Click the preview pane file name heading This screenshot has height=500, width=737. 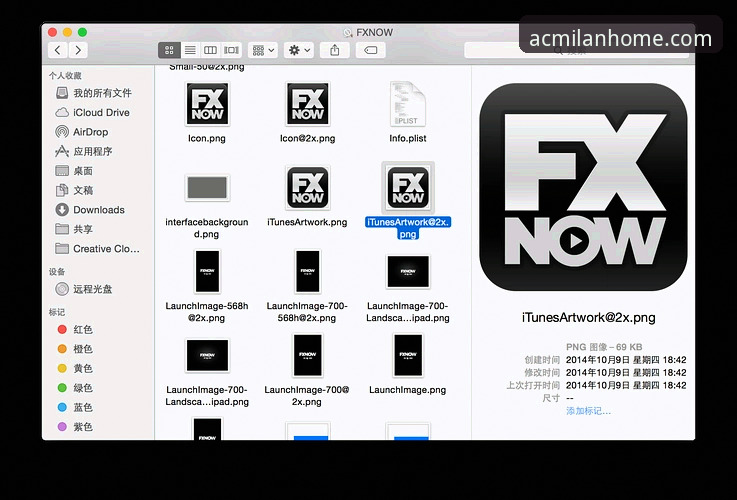click(588, 317)
